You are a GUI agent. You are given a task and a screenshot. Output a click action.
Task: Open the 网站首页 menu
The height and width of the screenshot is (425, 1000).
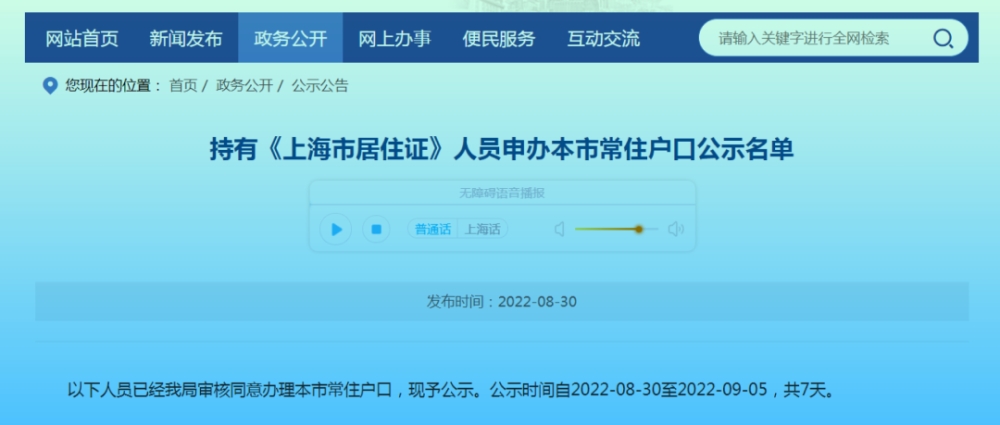pyautogui.click(x=82, y=38)
